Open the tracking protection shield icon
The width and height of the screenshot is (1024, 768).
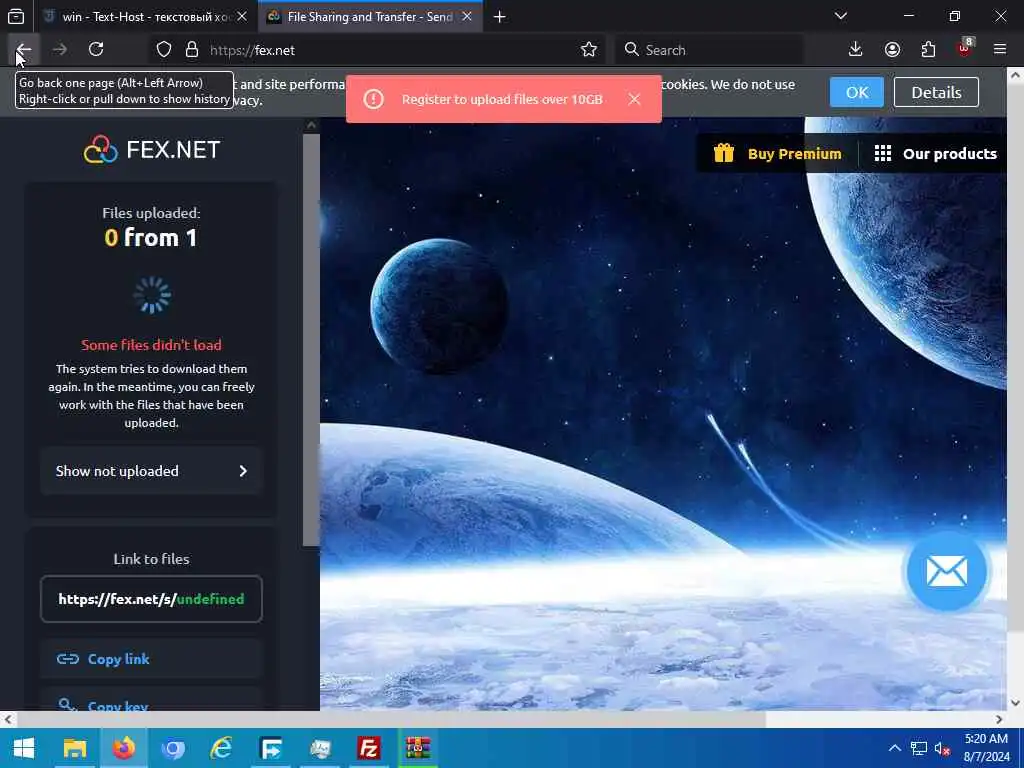(164, 50)
